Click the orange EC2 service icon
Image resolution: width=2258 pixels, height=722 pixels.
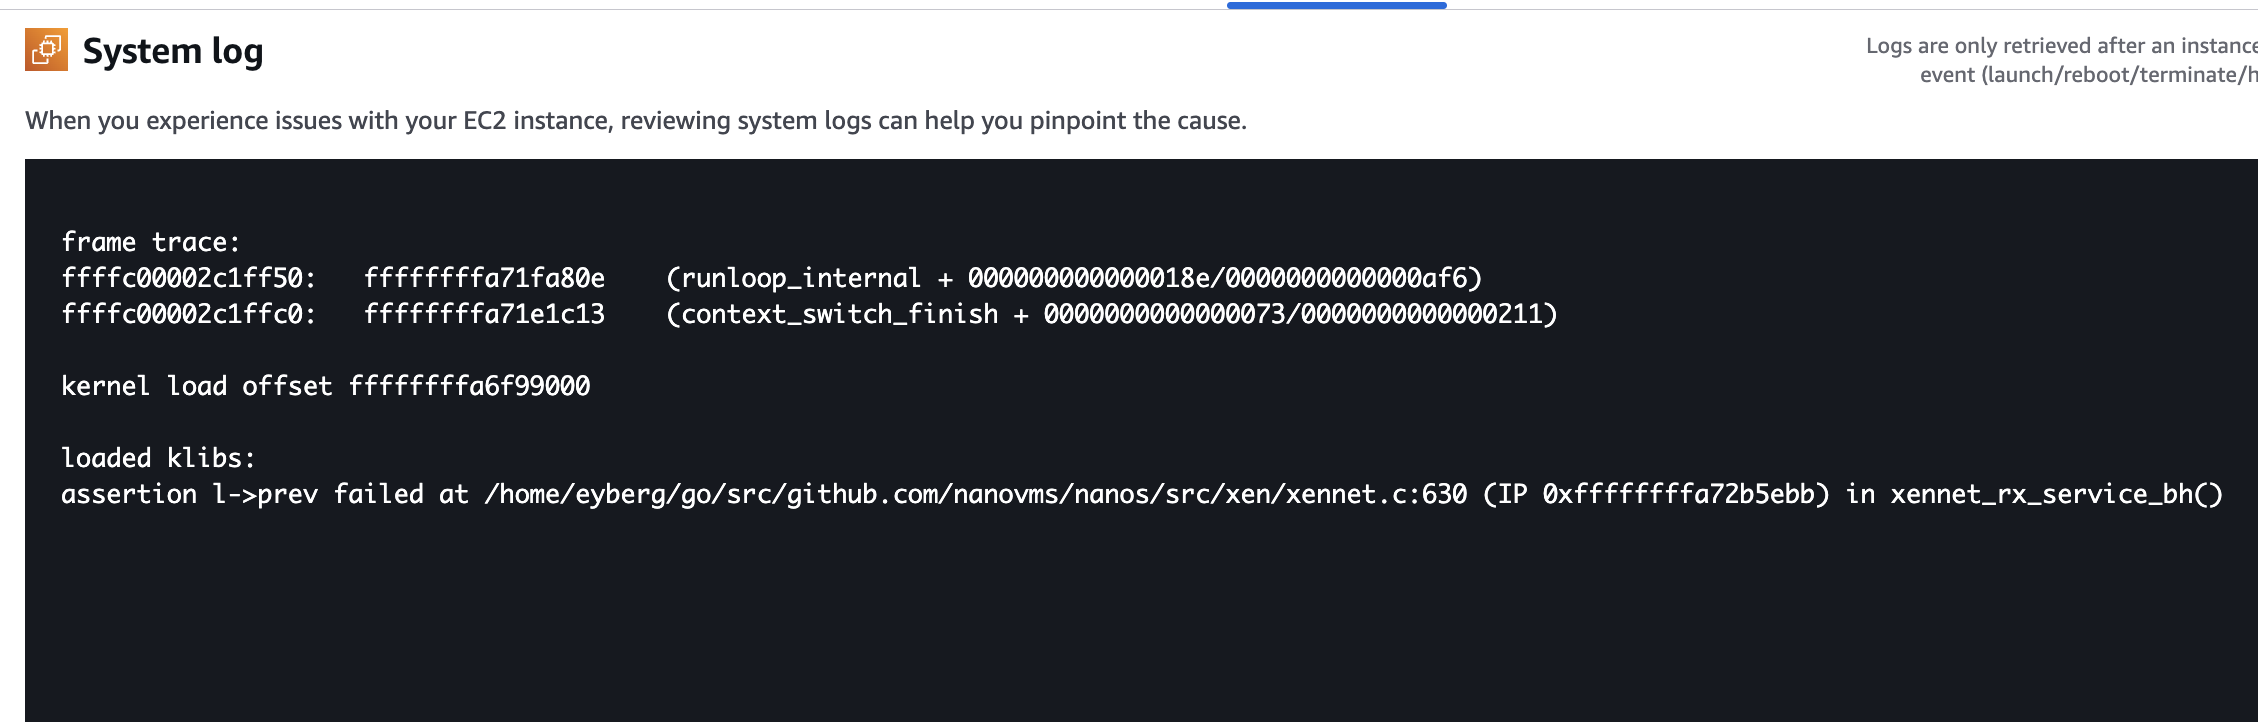46,50
